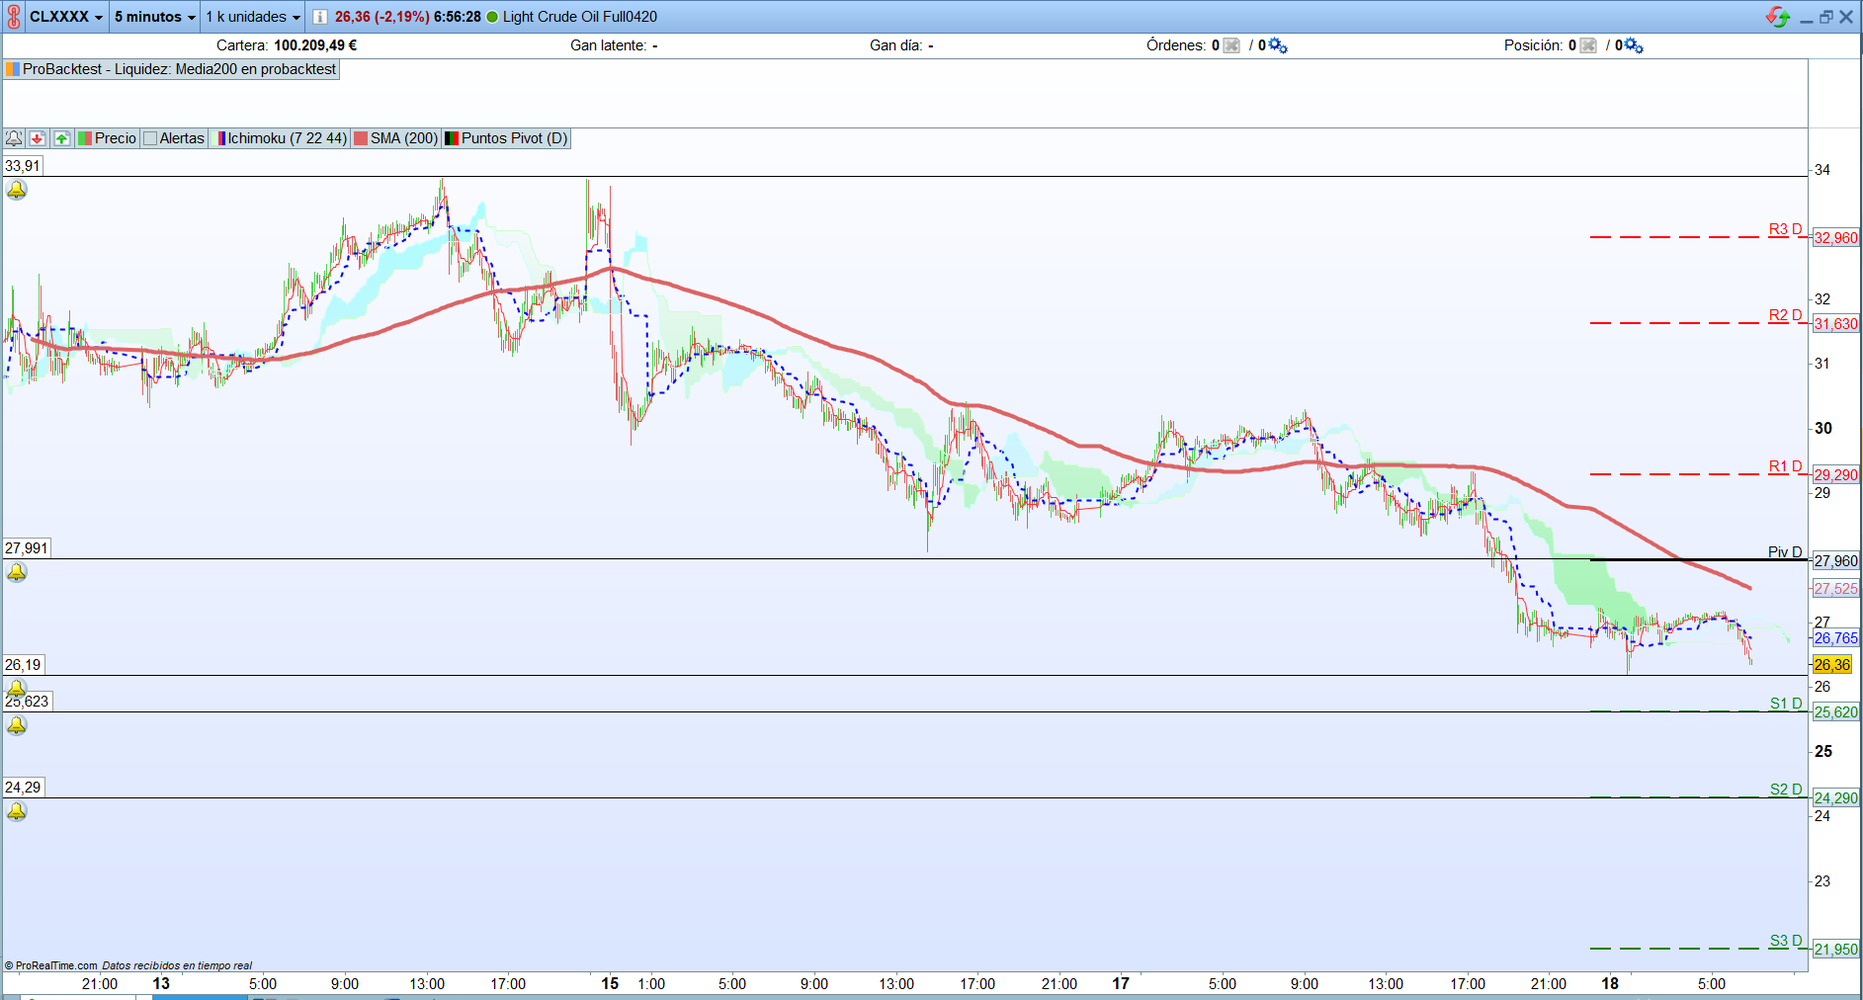Click the S2 D pivot label
This screenshot has width=1863, height=1000.
tap(1786, 789)
